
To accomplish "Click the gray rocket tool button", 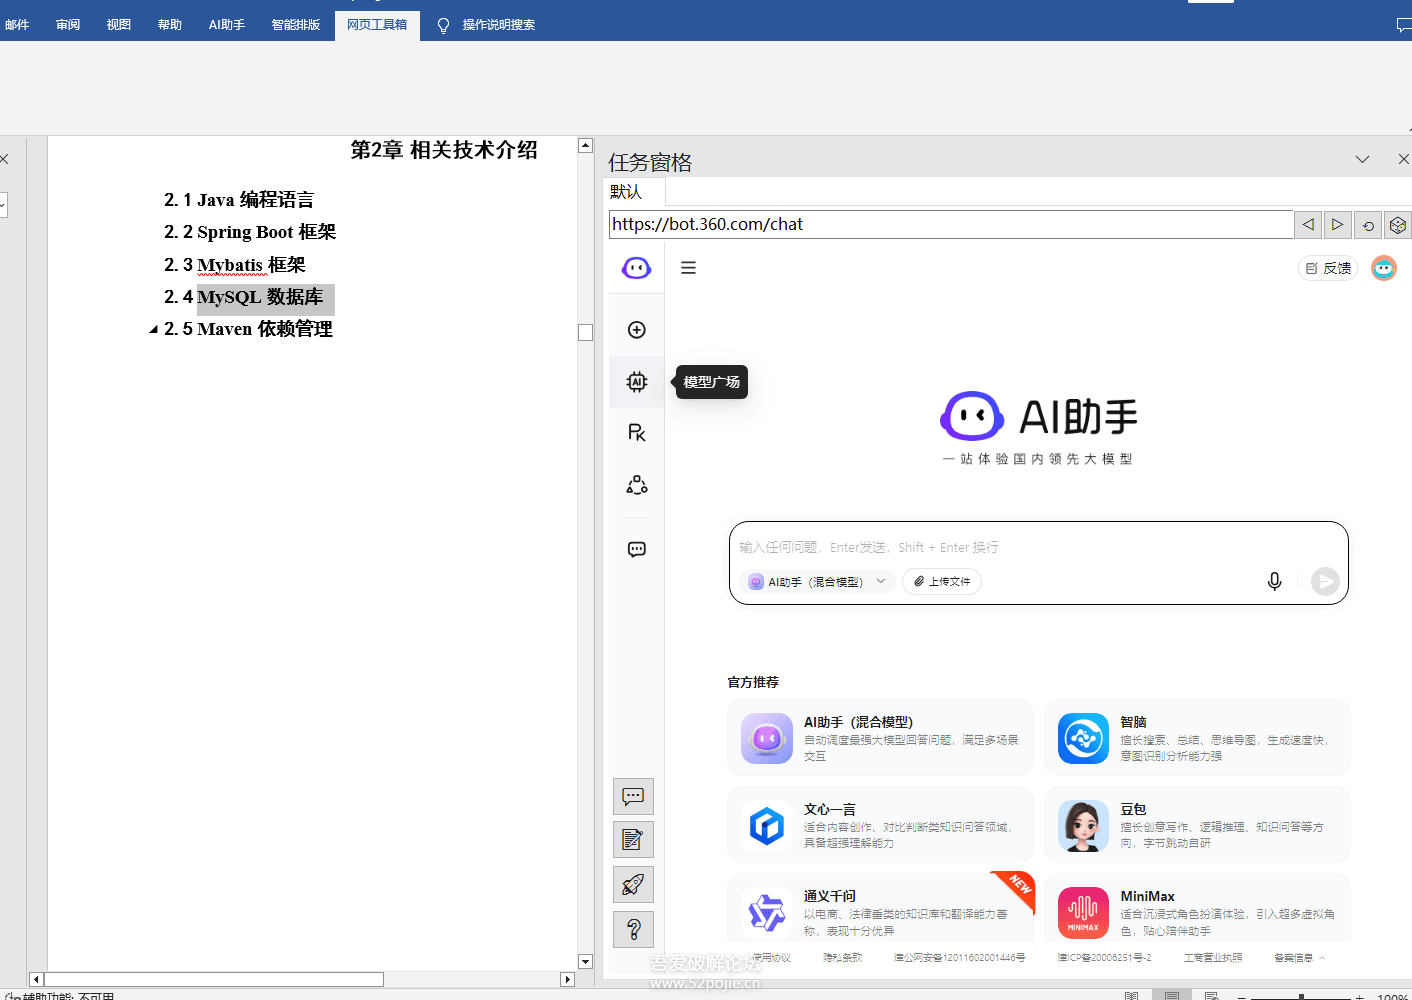I will [x=633, y=884].
